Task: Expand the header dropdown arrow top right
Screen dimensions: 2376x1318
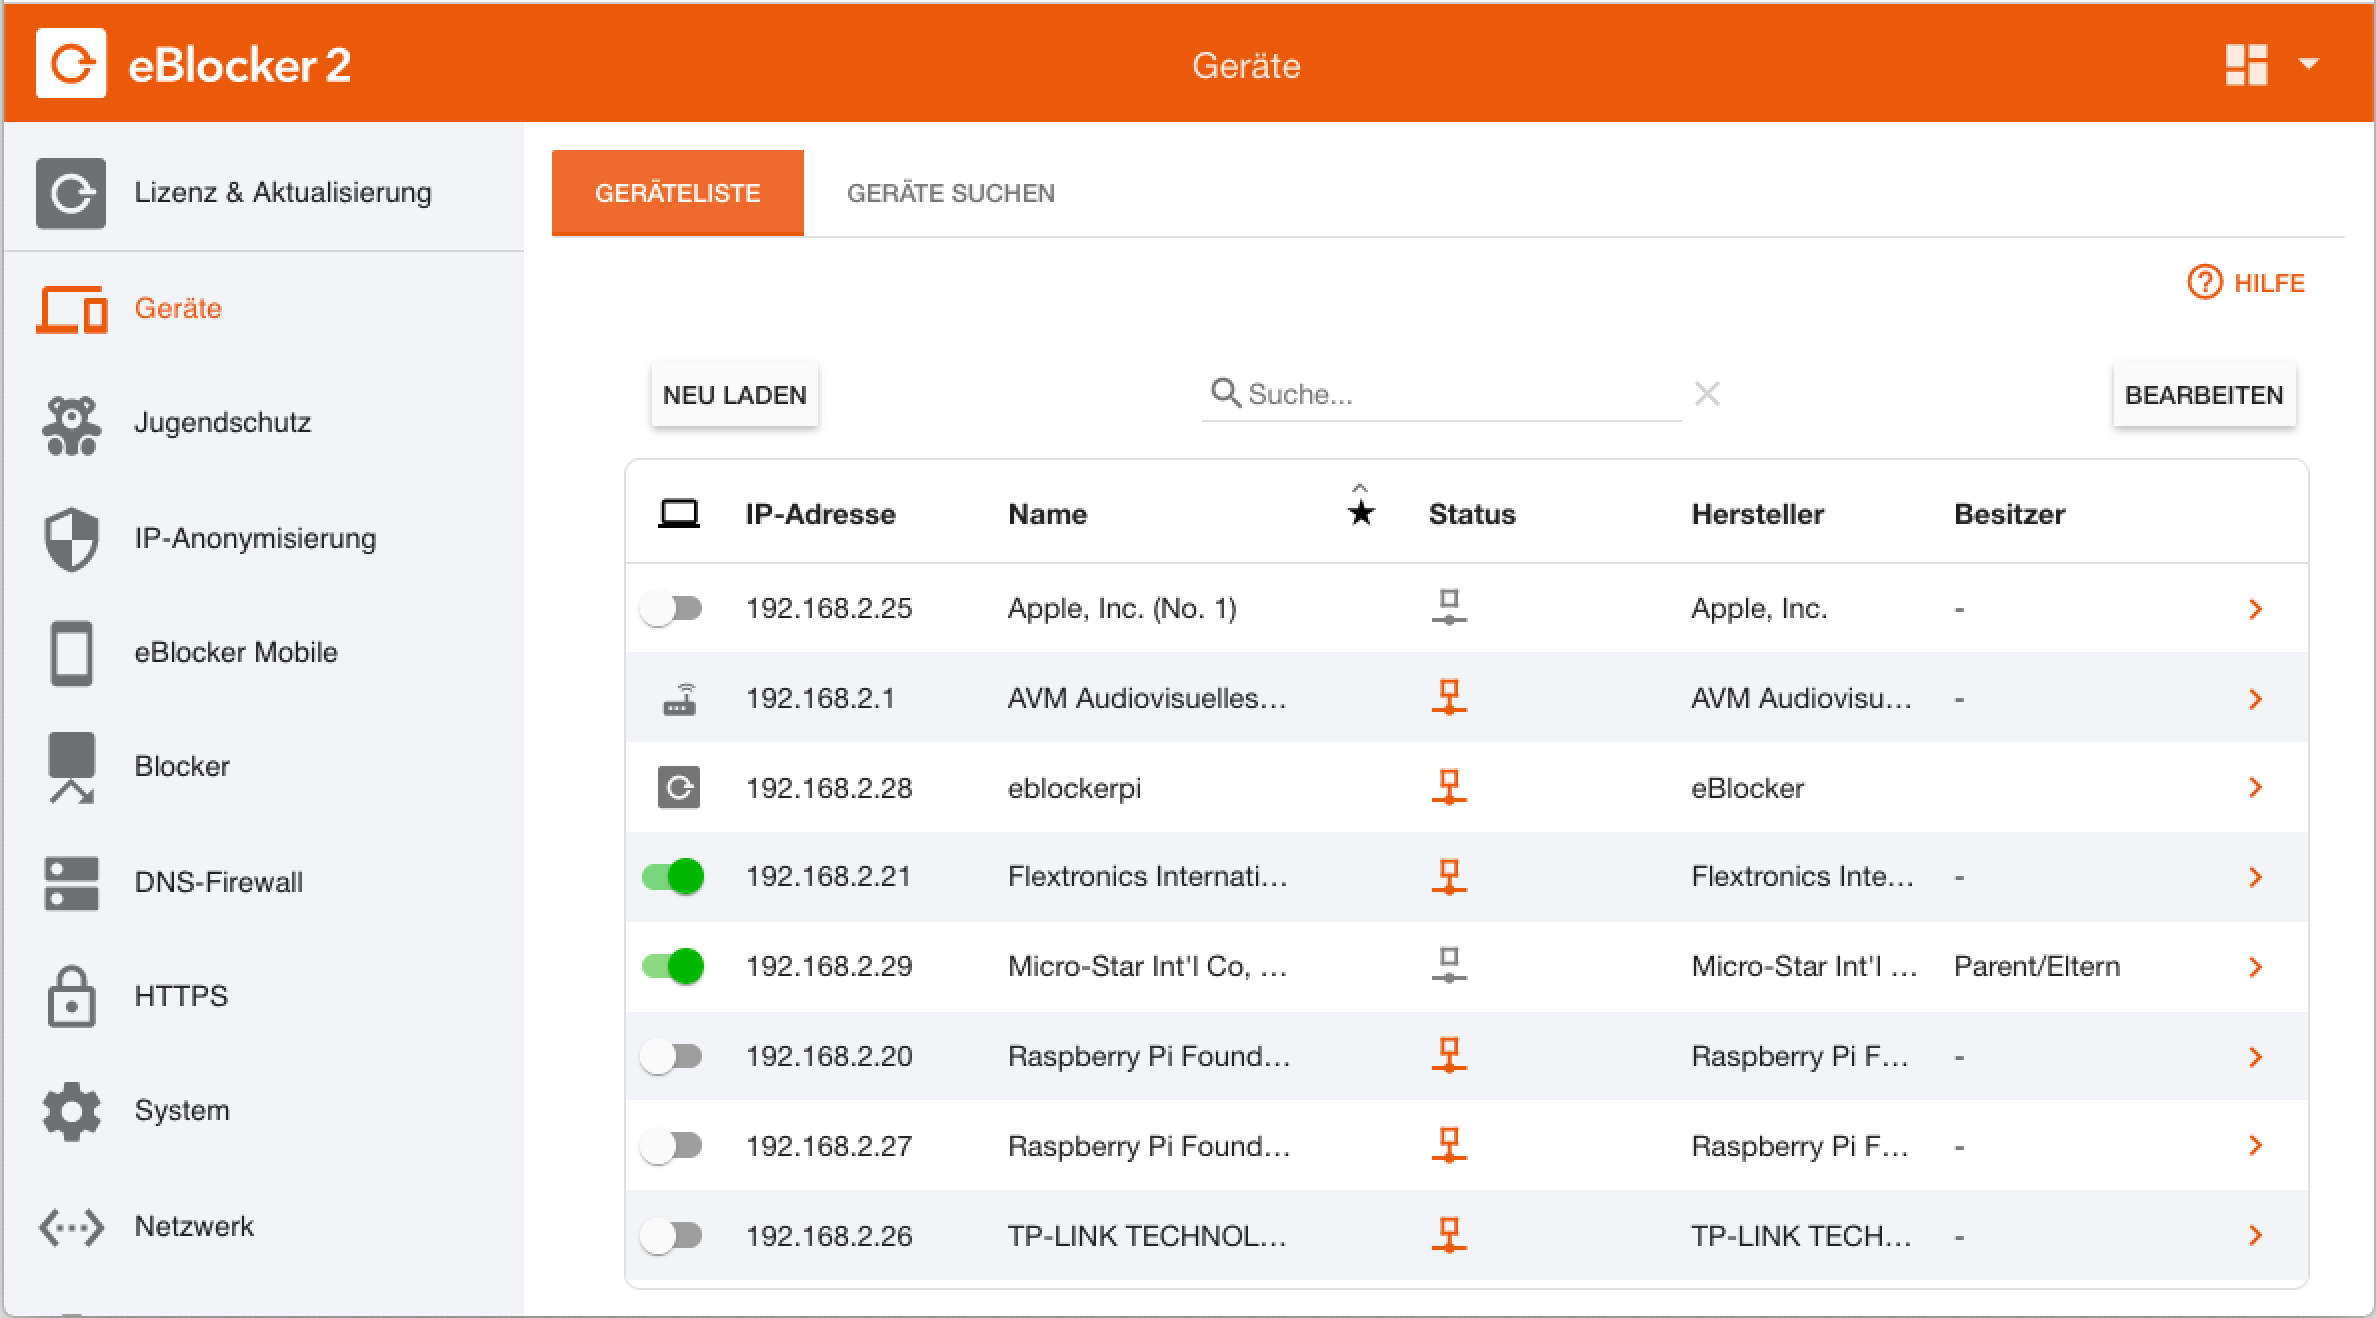Action: tap(2308, 64)
